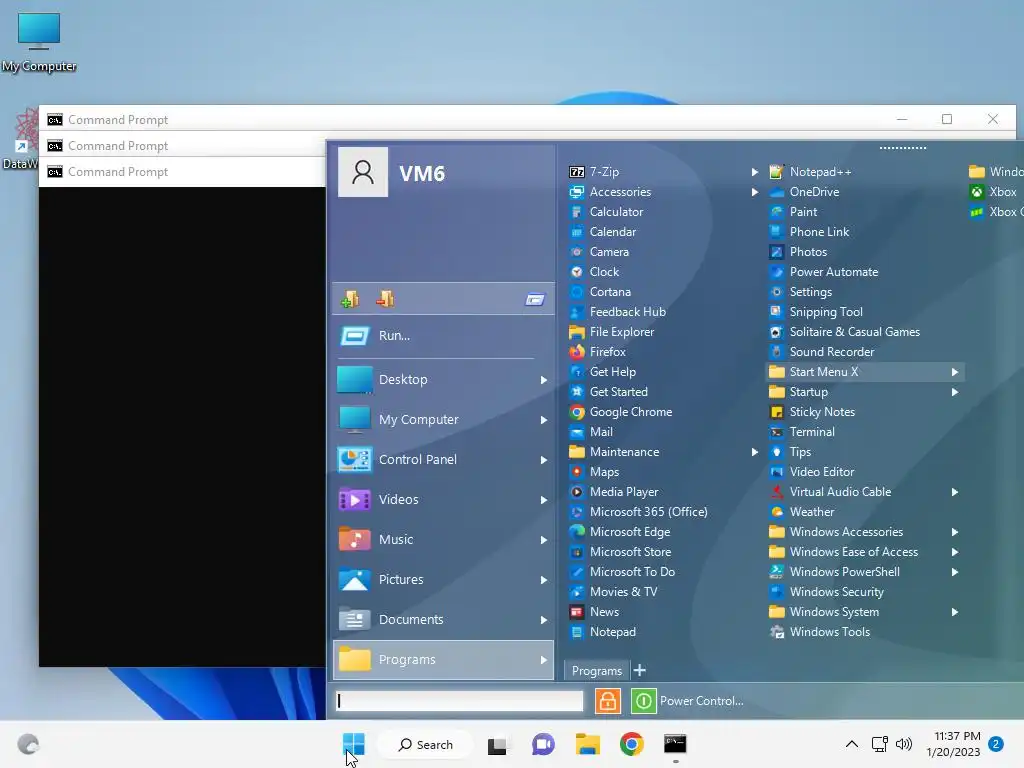Expand the Music submenu
This screenshot has width=1024, height=768.
pyautogui.click(x=543, y=540)
